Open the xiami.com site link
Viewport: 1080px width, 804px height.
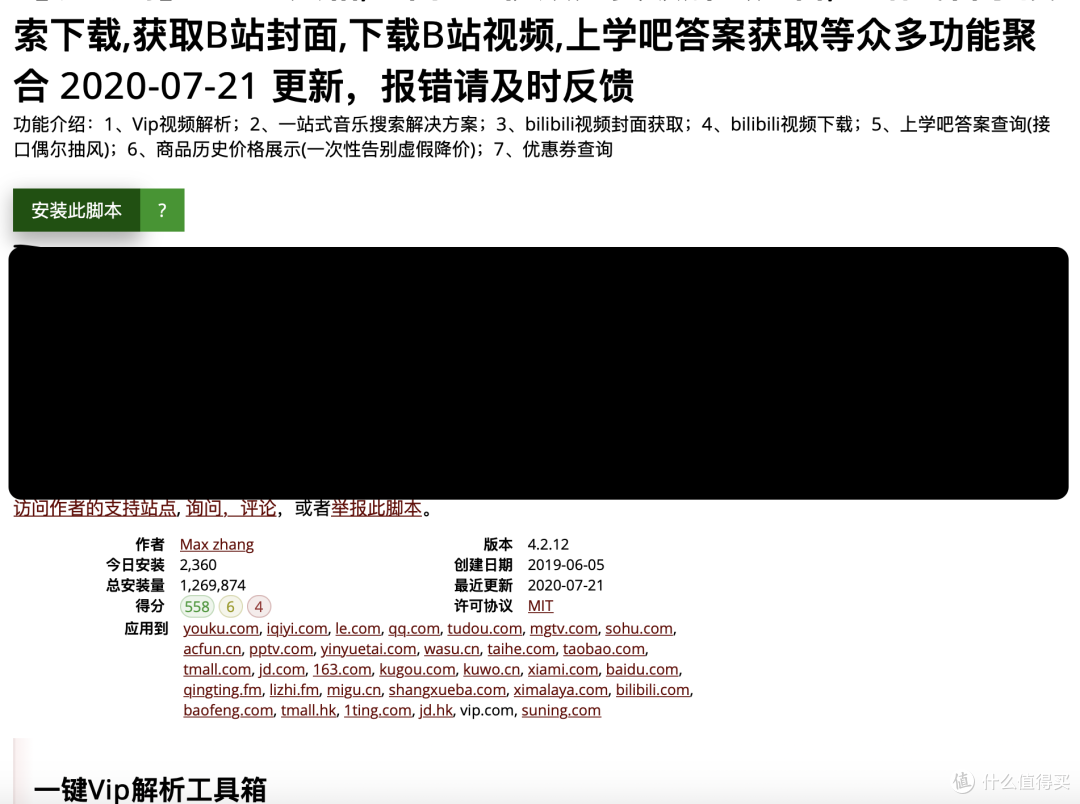(563, 670)
